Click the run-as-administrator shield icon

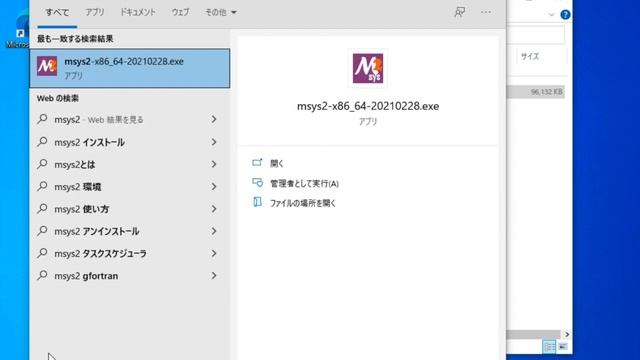pos(258,182)
